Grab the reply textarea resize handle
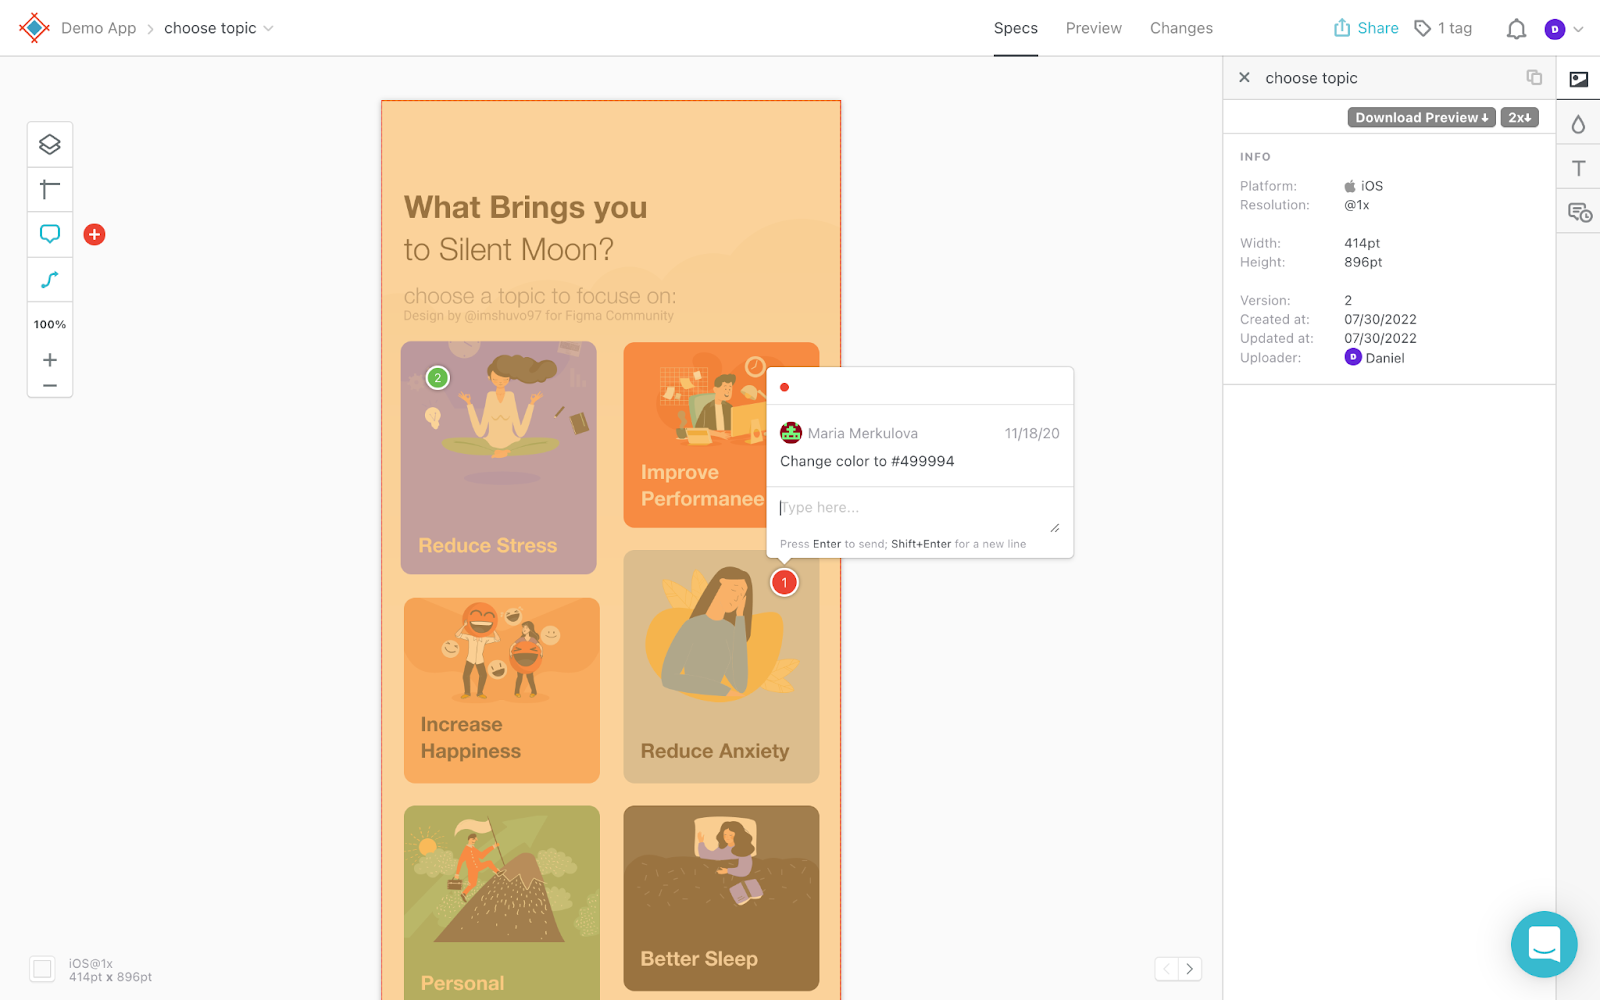Screen dimensions: 1600x1000 click(1055, 527)
